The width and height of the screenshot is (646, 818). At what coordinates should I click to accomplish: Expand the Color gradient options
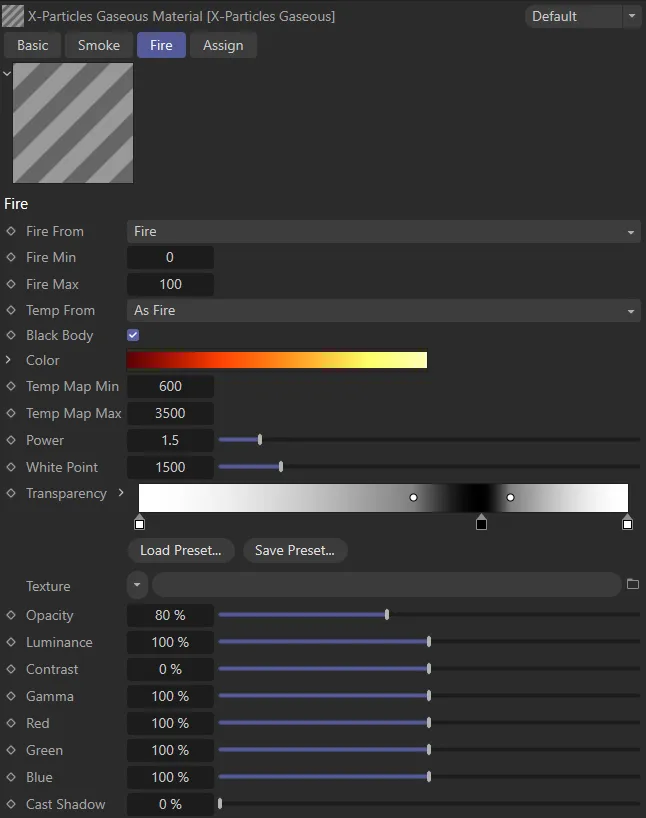[8, 360]
